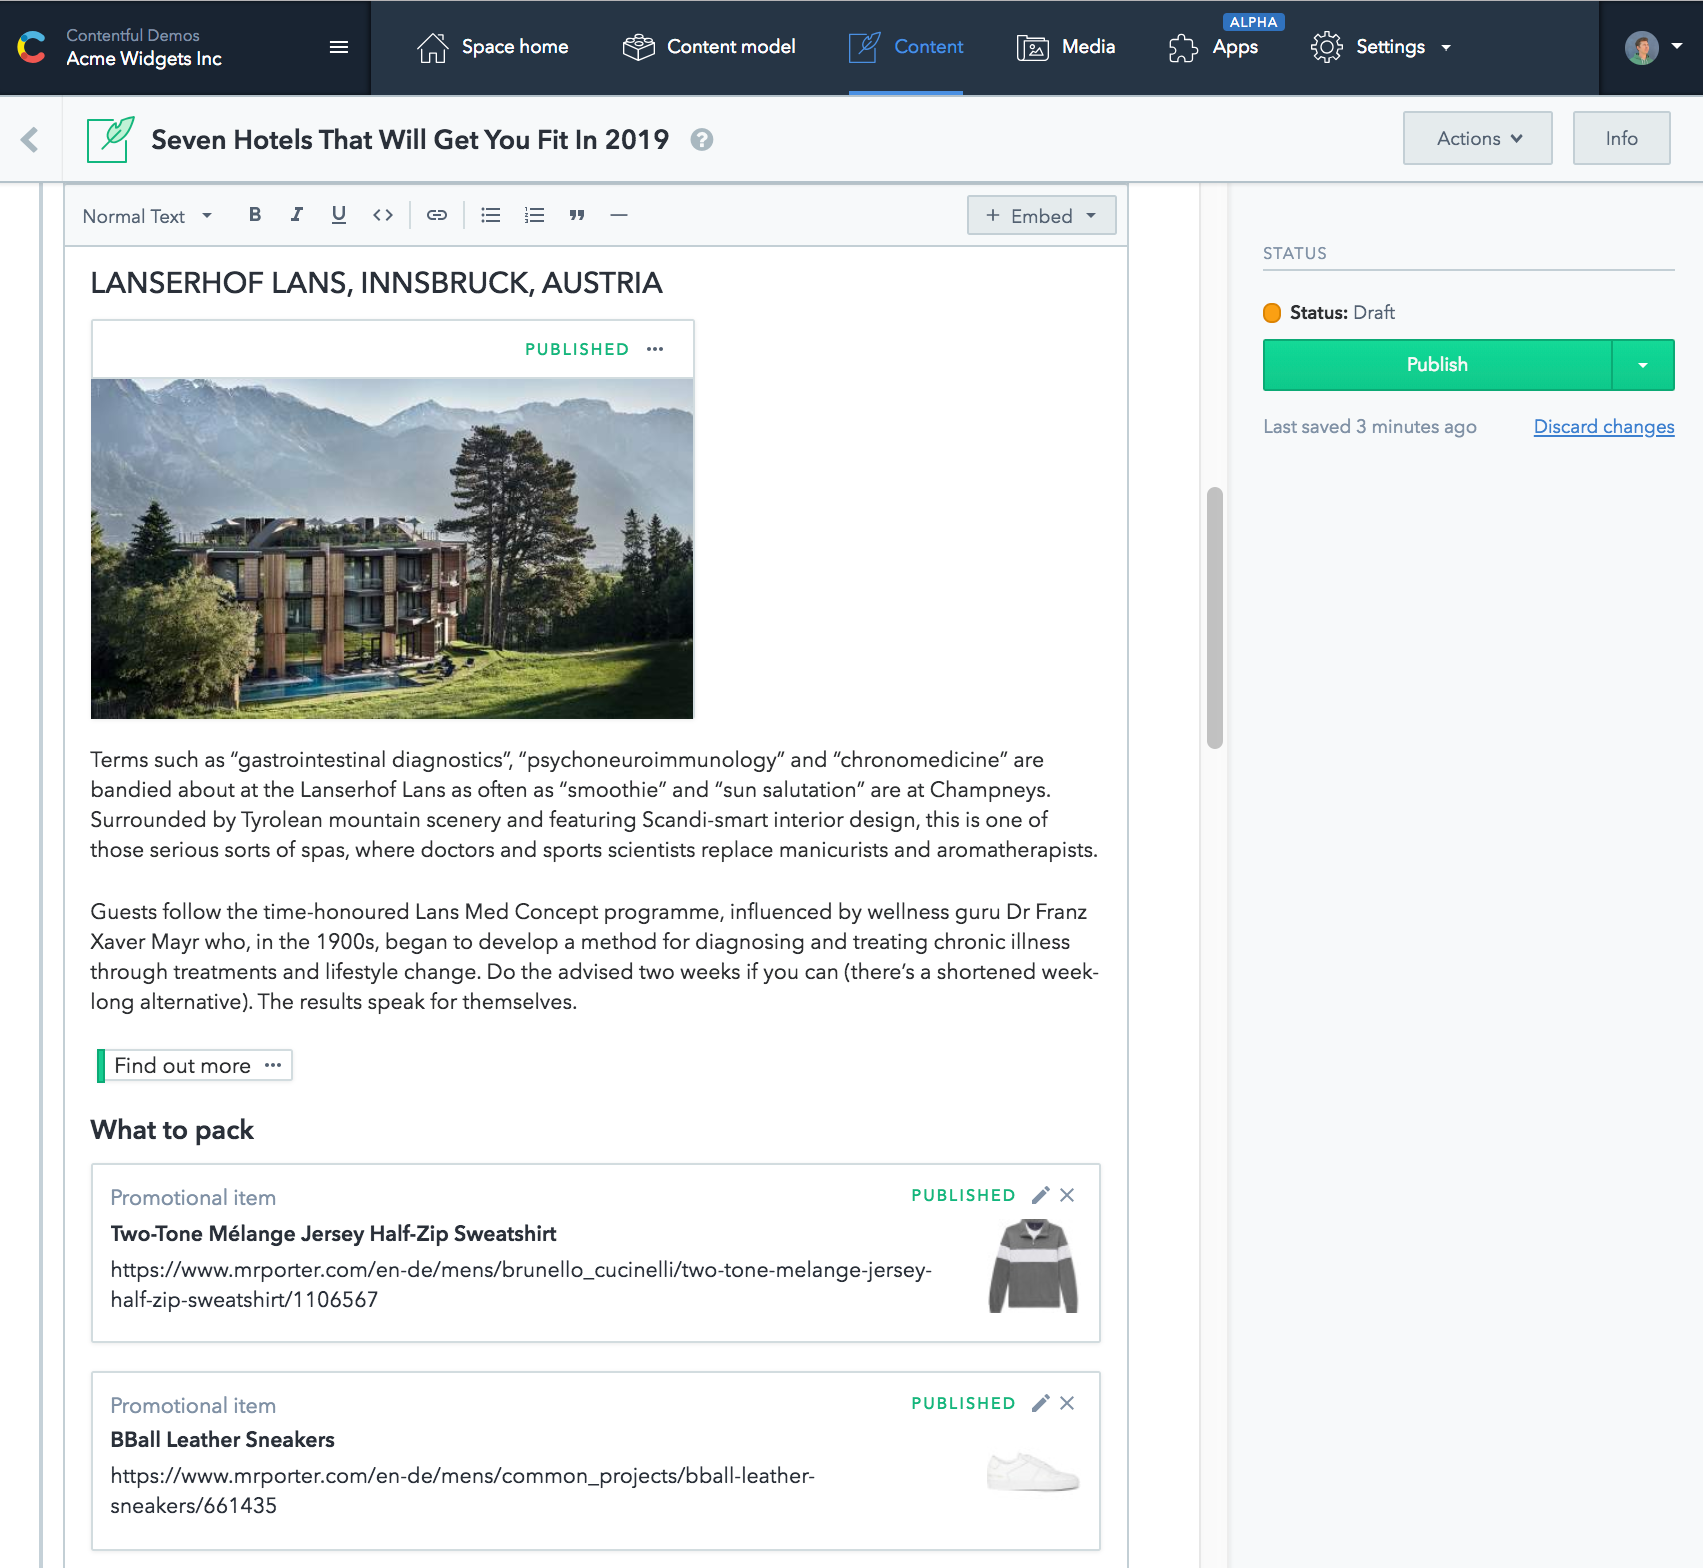Go to Space home
Viewport: 1703px width, 1568px height.
(493, 47)
